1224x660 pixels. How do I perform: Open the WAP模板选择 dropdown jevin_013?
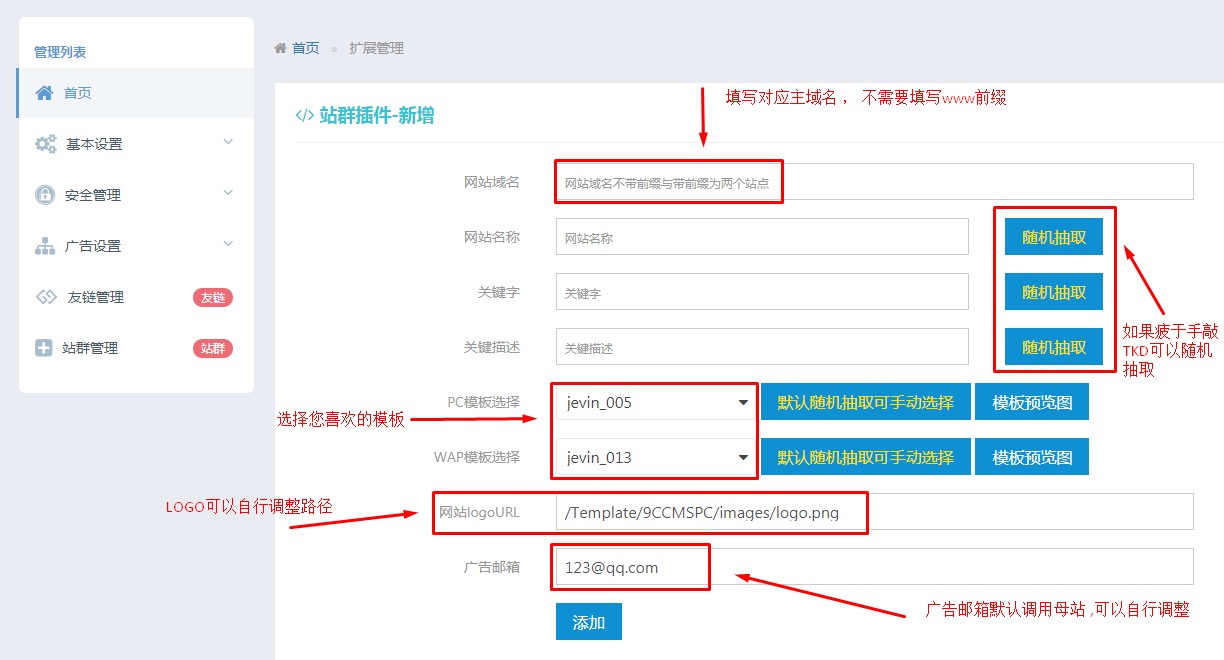coord(656,458)
